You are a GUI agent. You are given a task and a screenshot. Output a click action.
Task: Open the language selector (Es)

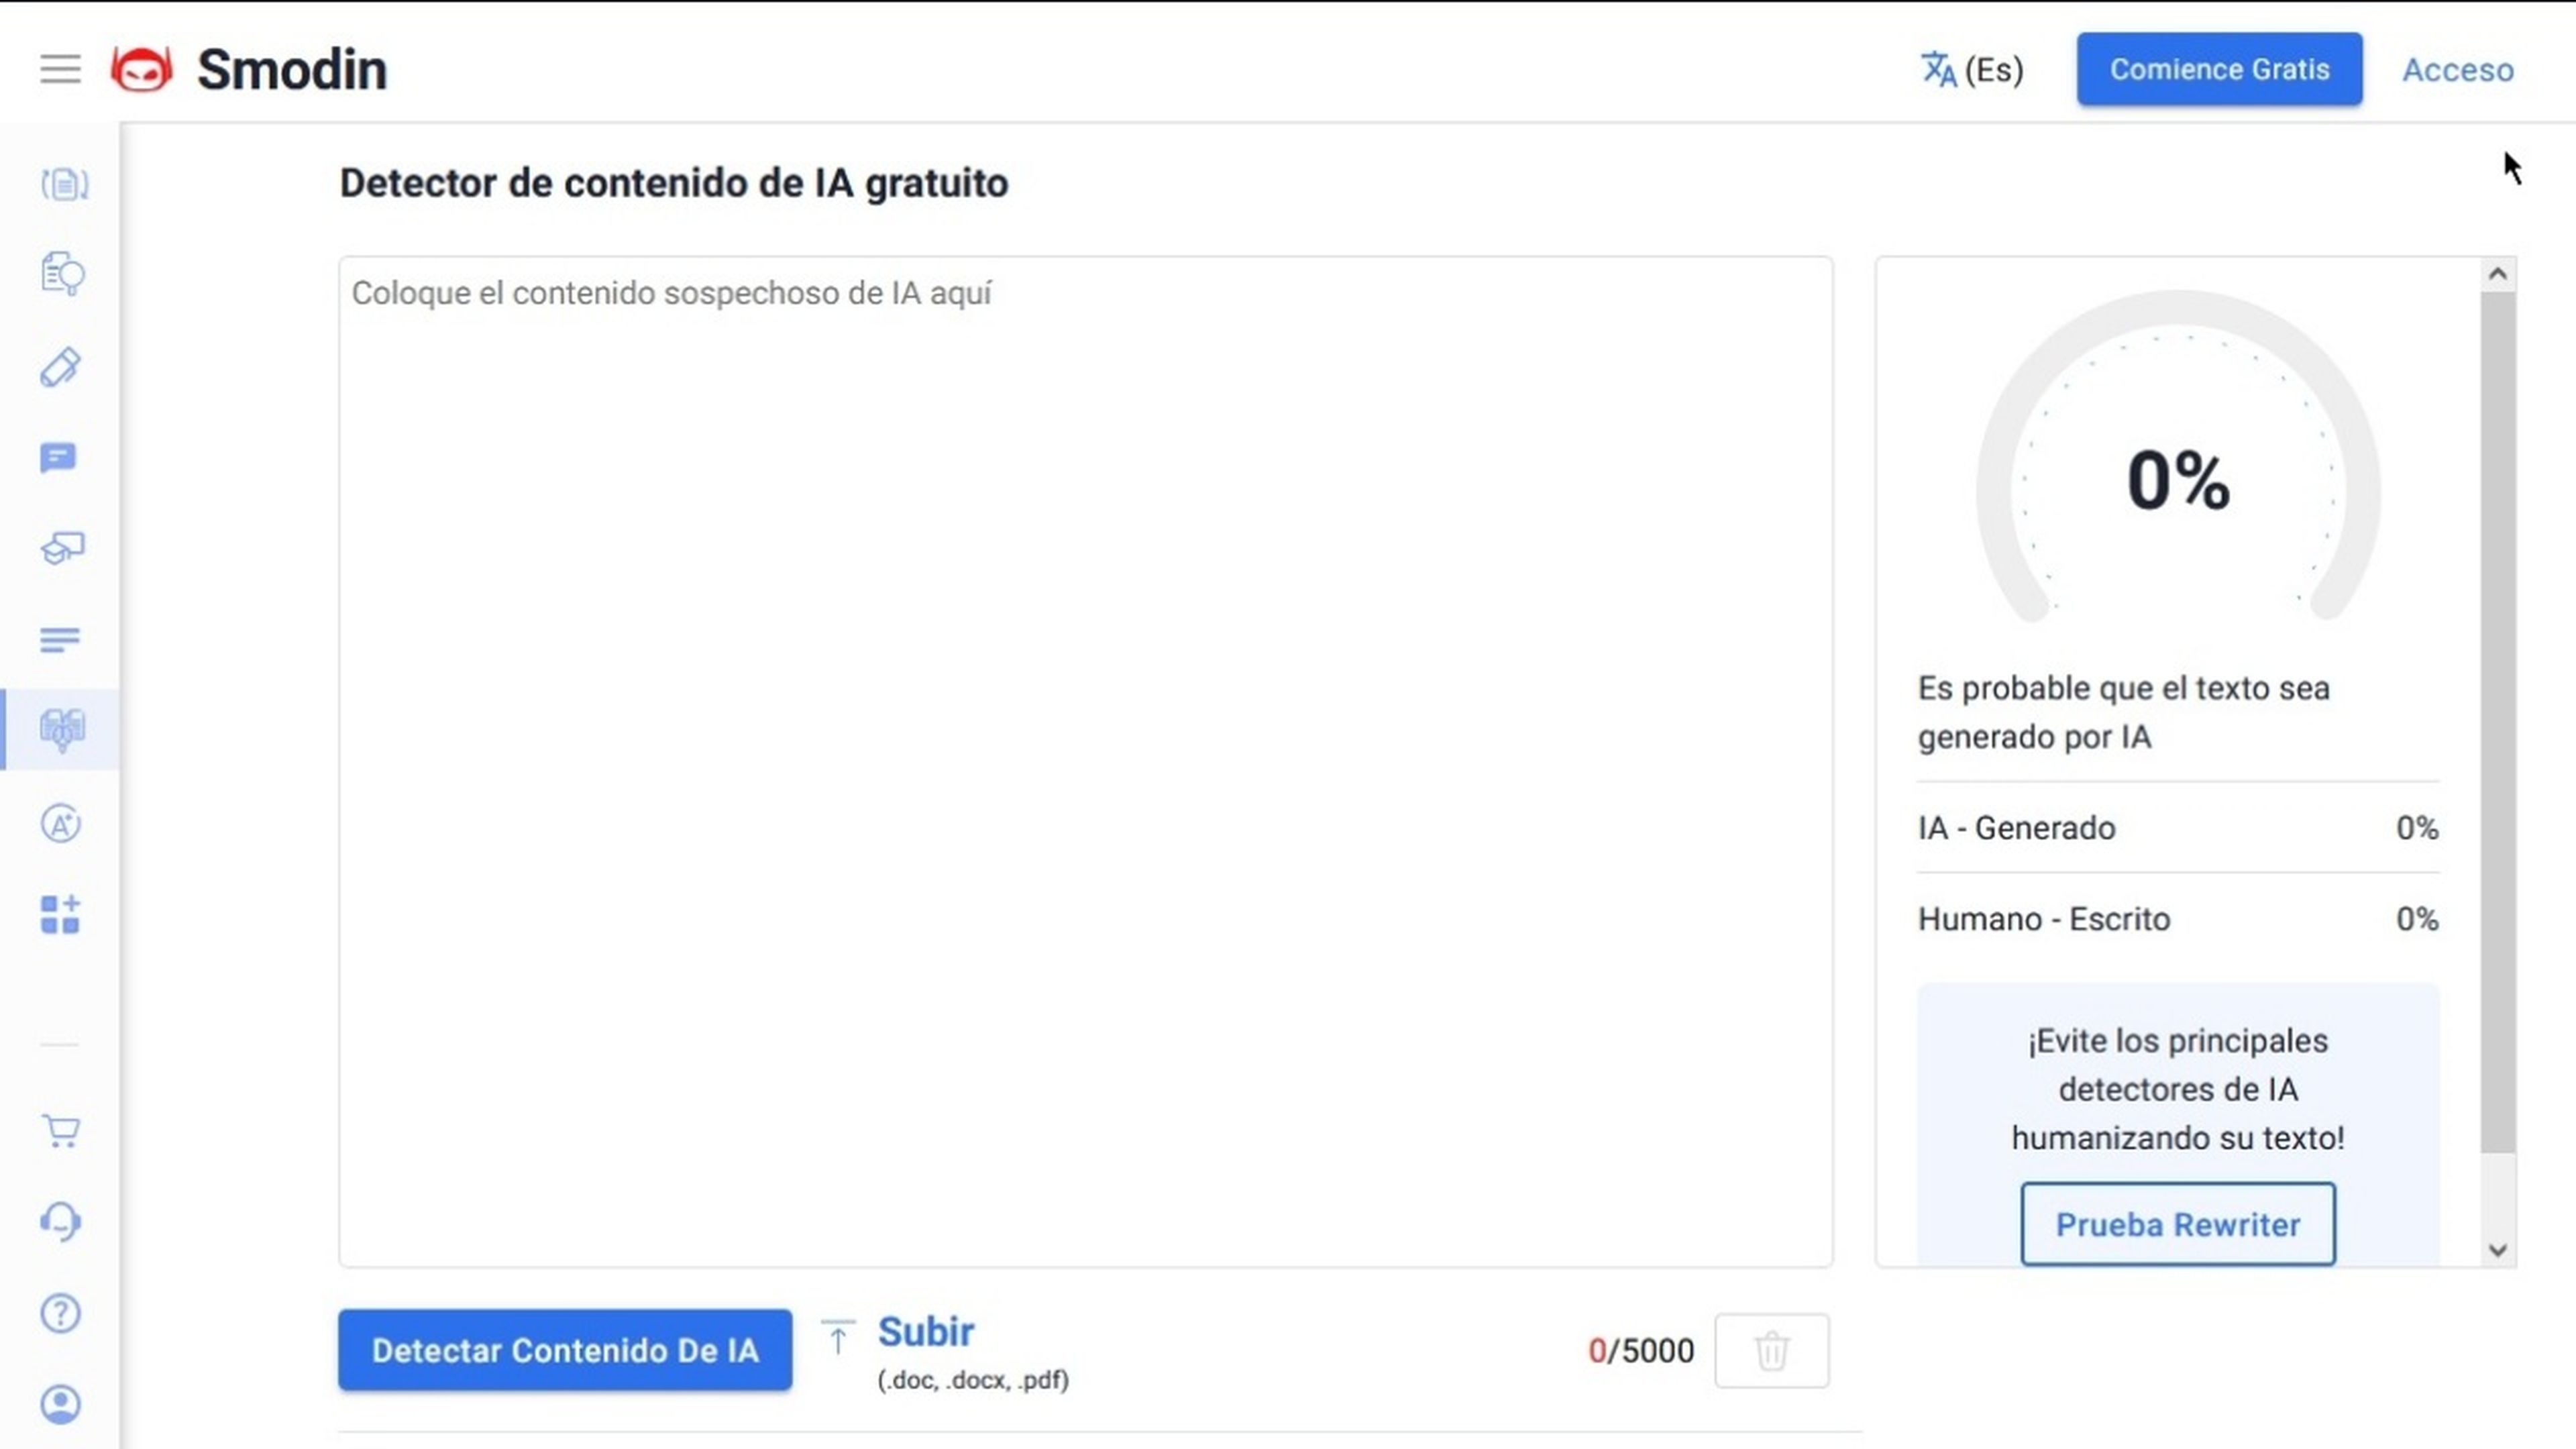[x=1972, y=70]
